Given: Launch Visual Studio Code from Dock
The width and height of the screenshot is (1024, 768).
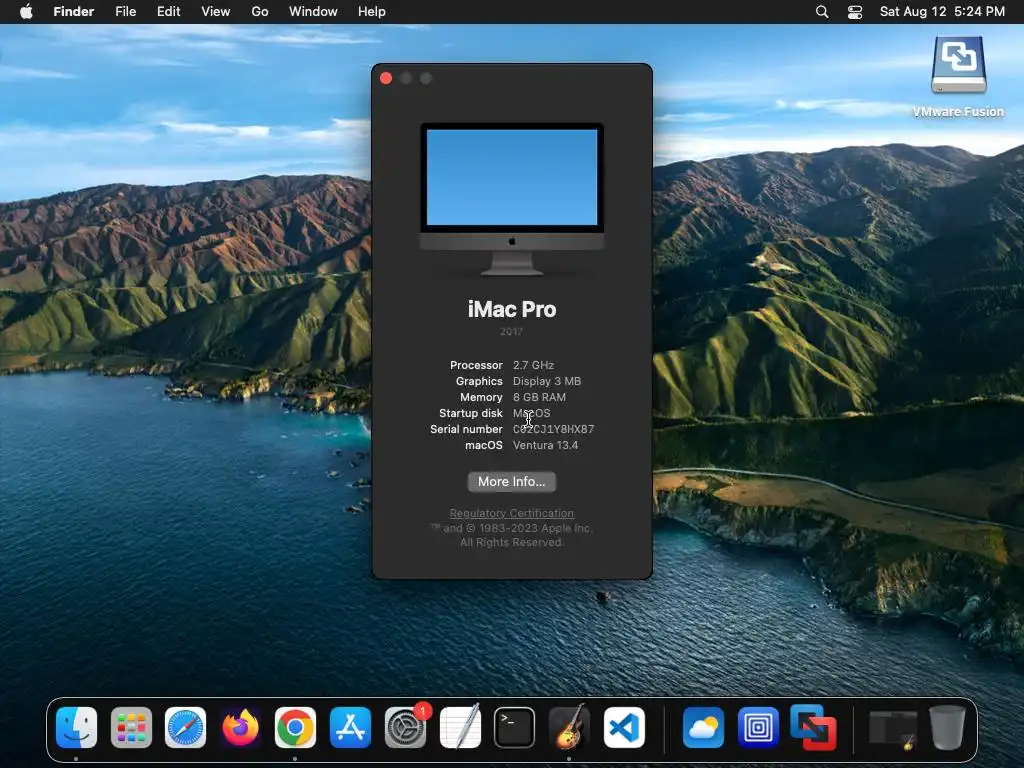Looking at the screenshot, I should click(624, 727).
